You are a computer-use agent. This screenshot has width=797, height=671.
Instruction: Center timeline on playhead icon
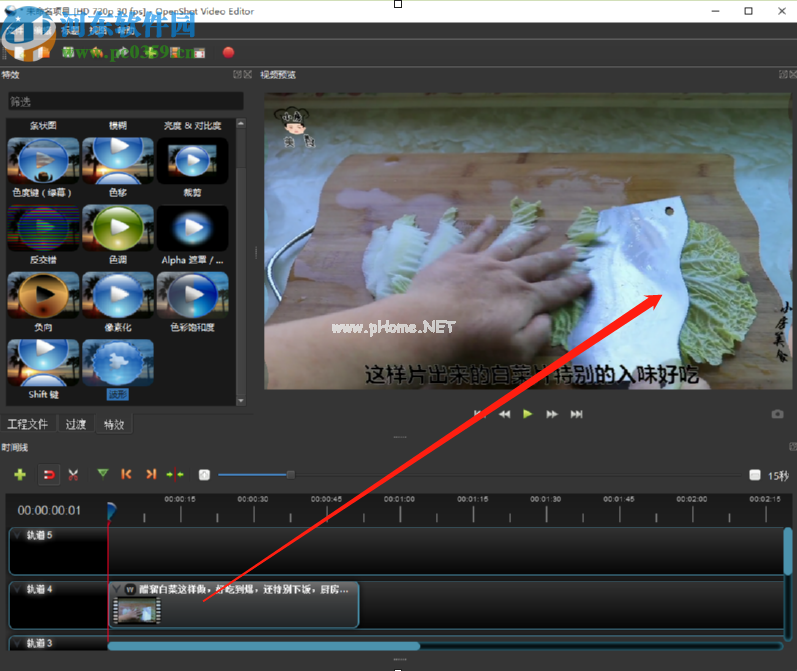click(x=175, y=474)
